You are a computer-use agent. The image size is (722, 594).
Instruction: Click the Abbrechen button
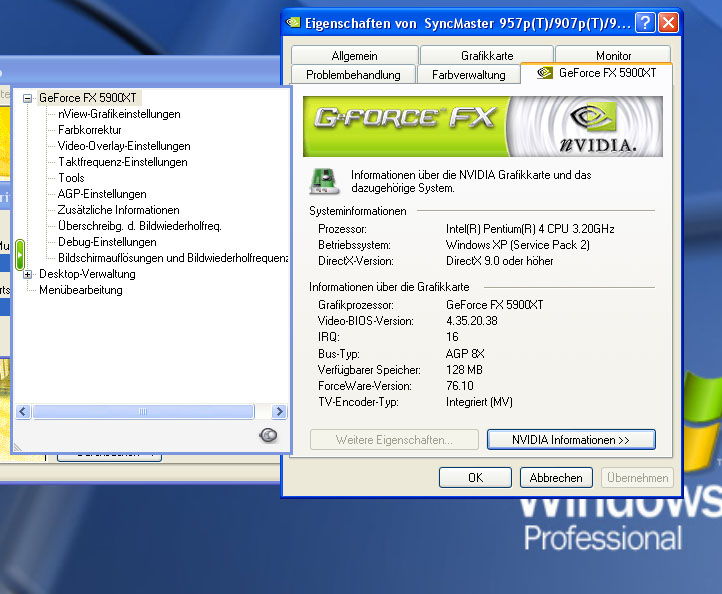tap(556, 478)
